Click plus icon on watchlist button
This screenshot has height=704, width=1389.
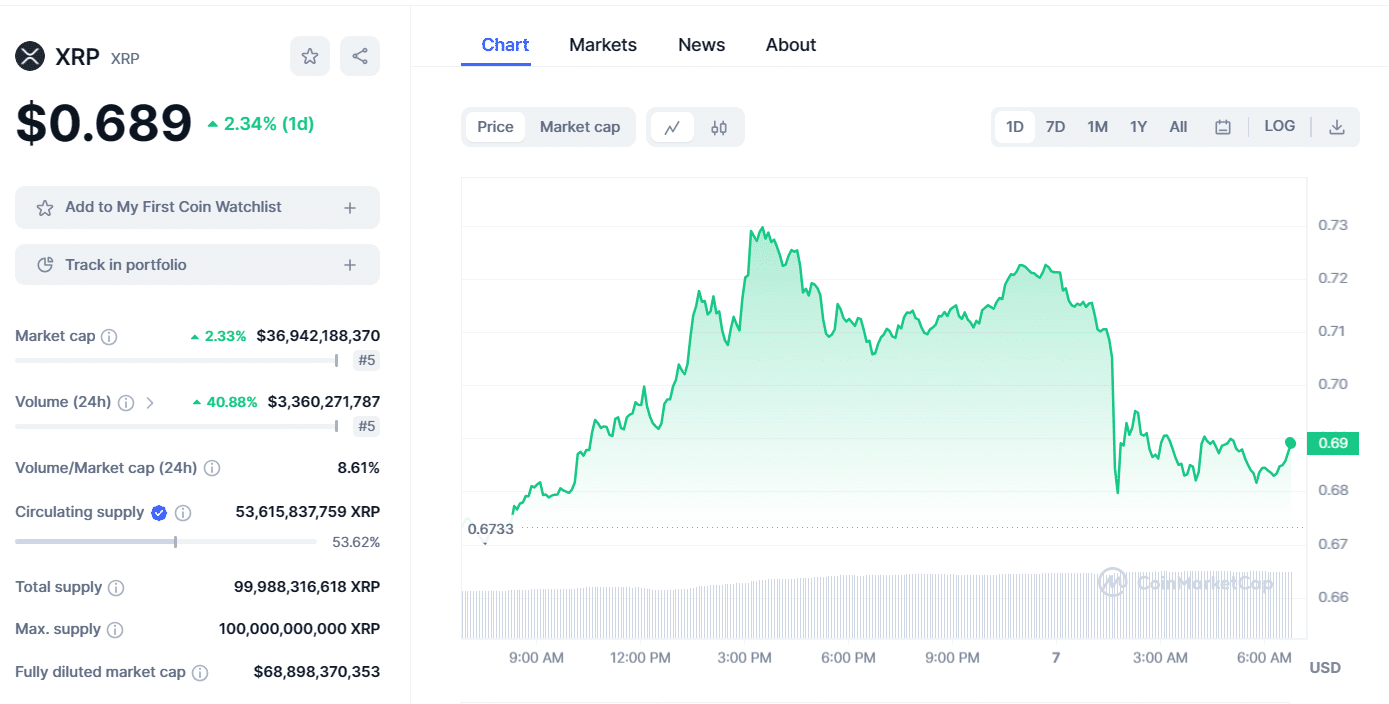350,208
